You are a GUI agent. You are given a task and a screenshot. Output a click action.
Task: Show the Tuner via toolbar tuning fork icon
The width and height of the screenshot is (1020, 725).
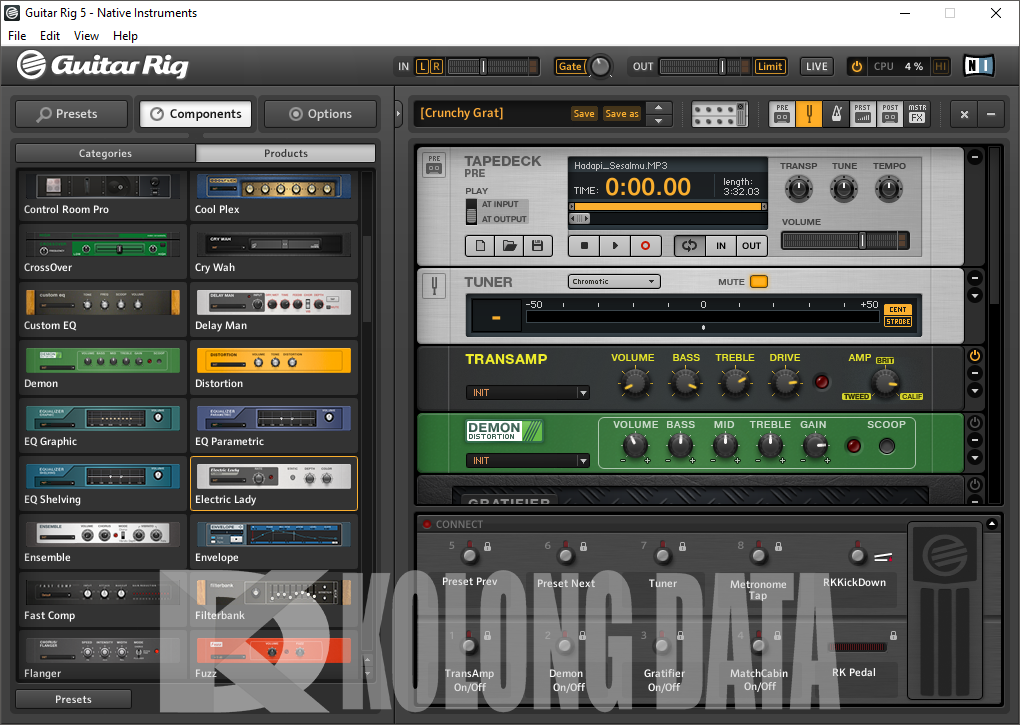pos(809,114)
